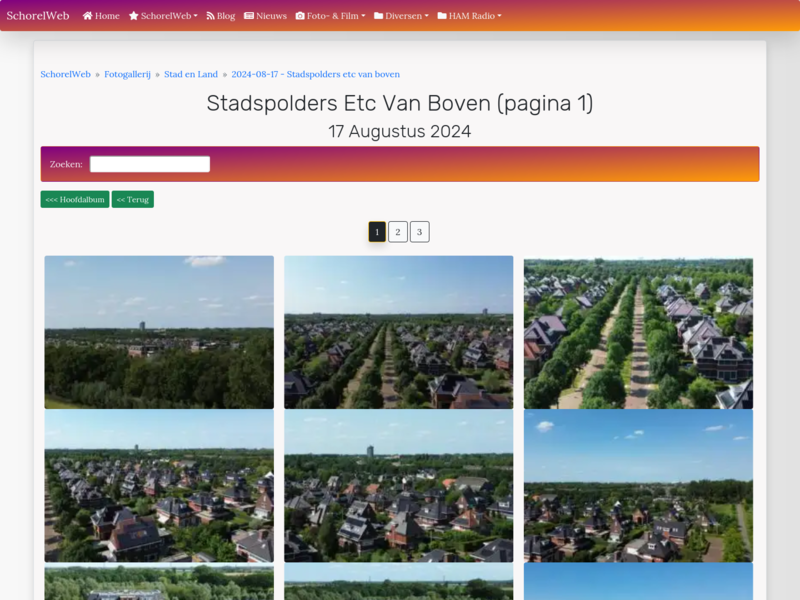This screenshot has width=800, height=600.
Task: Follow the SchorelWeb breadcrumb link
Action: click(65, 74)
